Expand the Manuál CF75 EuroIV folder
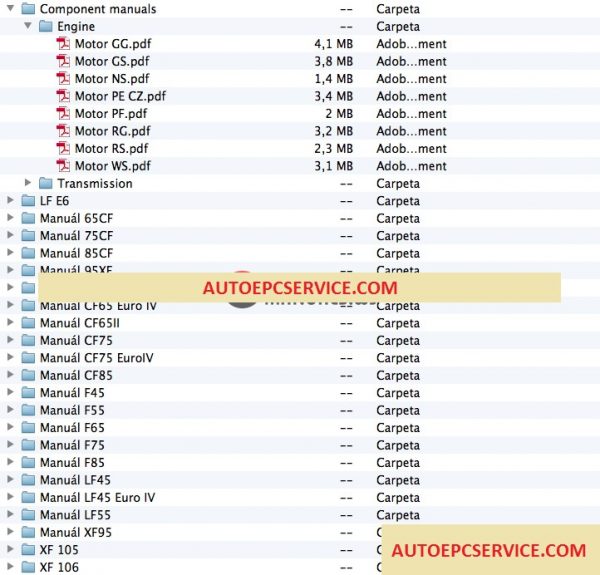Viewport: 600px width, 575px height. [10, 357]
